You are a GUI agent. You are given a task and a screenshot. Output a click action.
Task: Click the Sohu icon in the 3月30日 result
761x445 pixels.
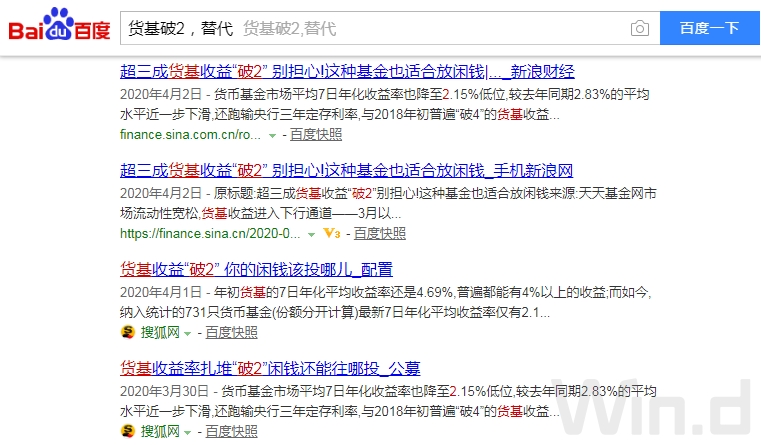click(128, 431)
